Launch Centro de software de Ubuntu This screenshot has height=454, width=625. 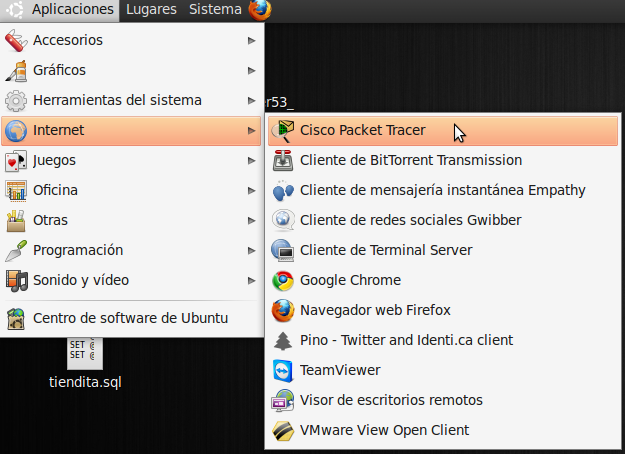[x=131, y=318]
